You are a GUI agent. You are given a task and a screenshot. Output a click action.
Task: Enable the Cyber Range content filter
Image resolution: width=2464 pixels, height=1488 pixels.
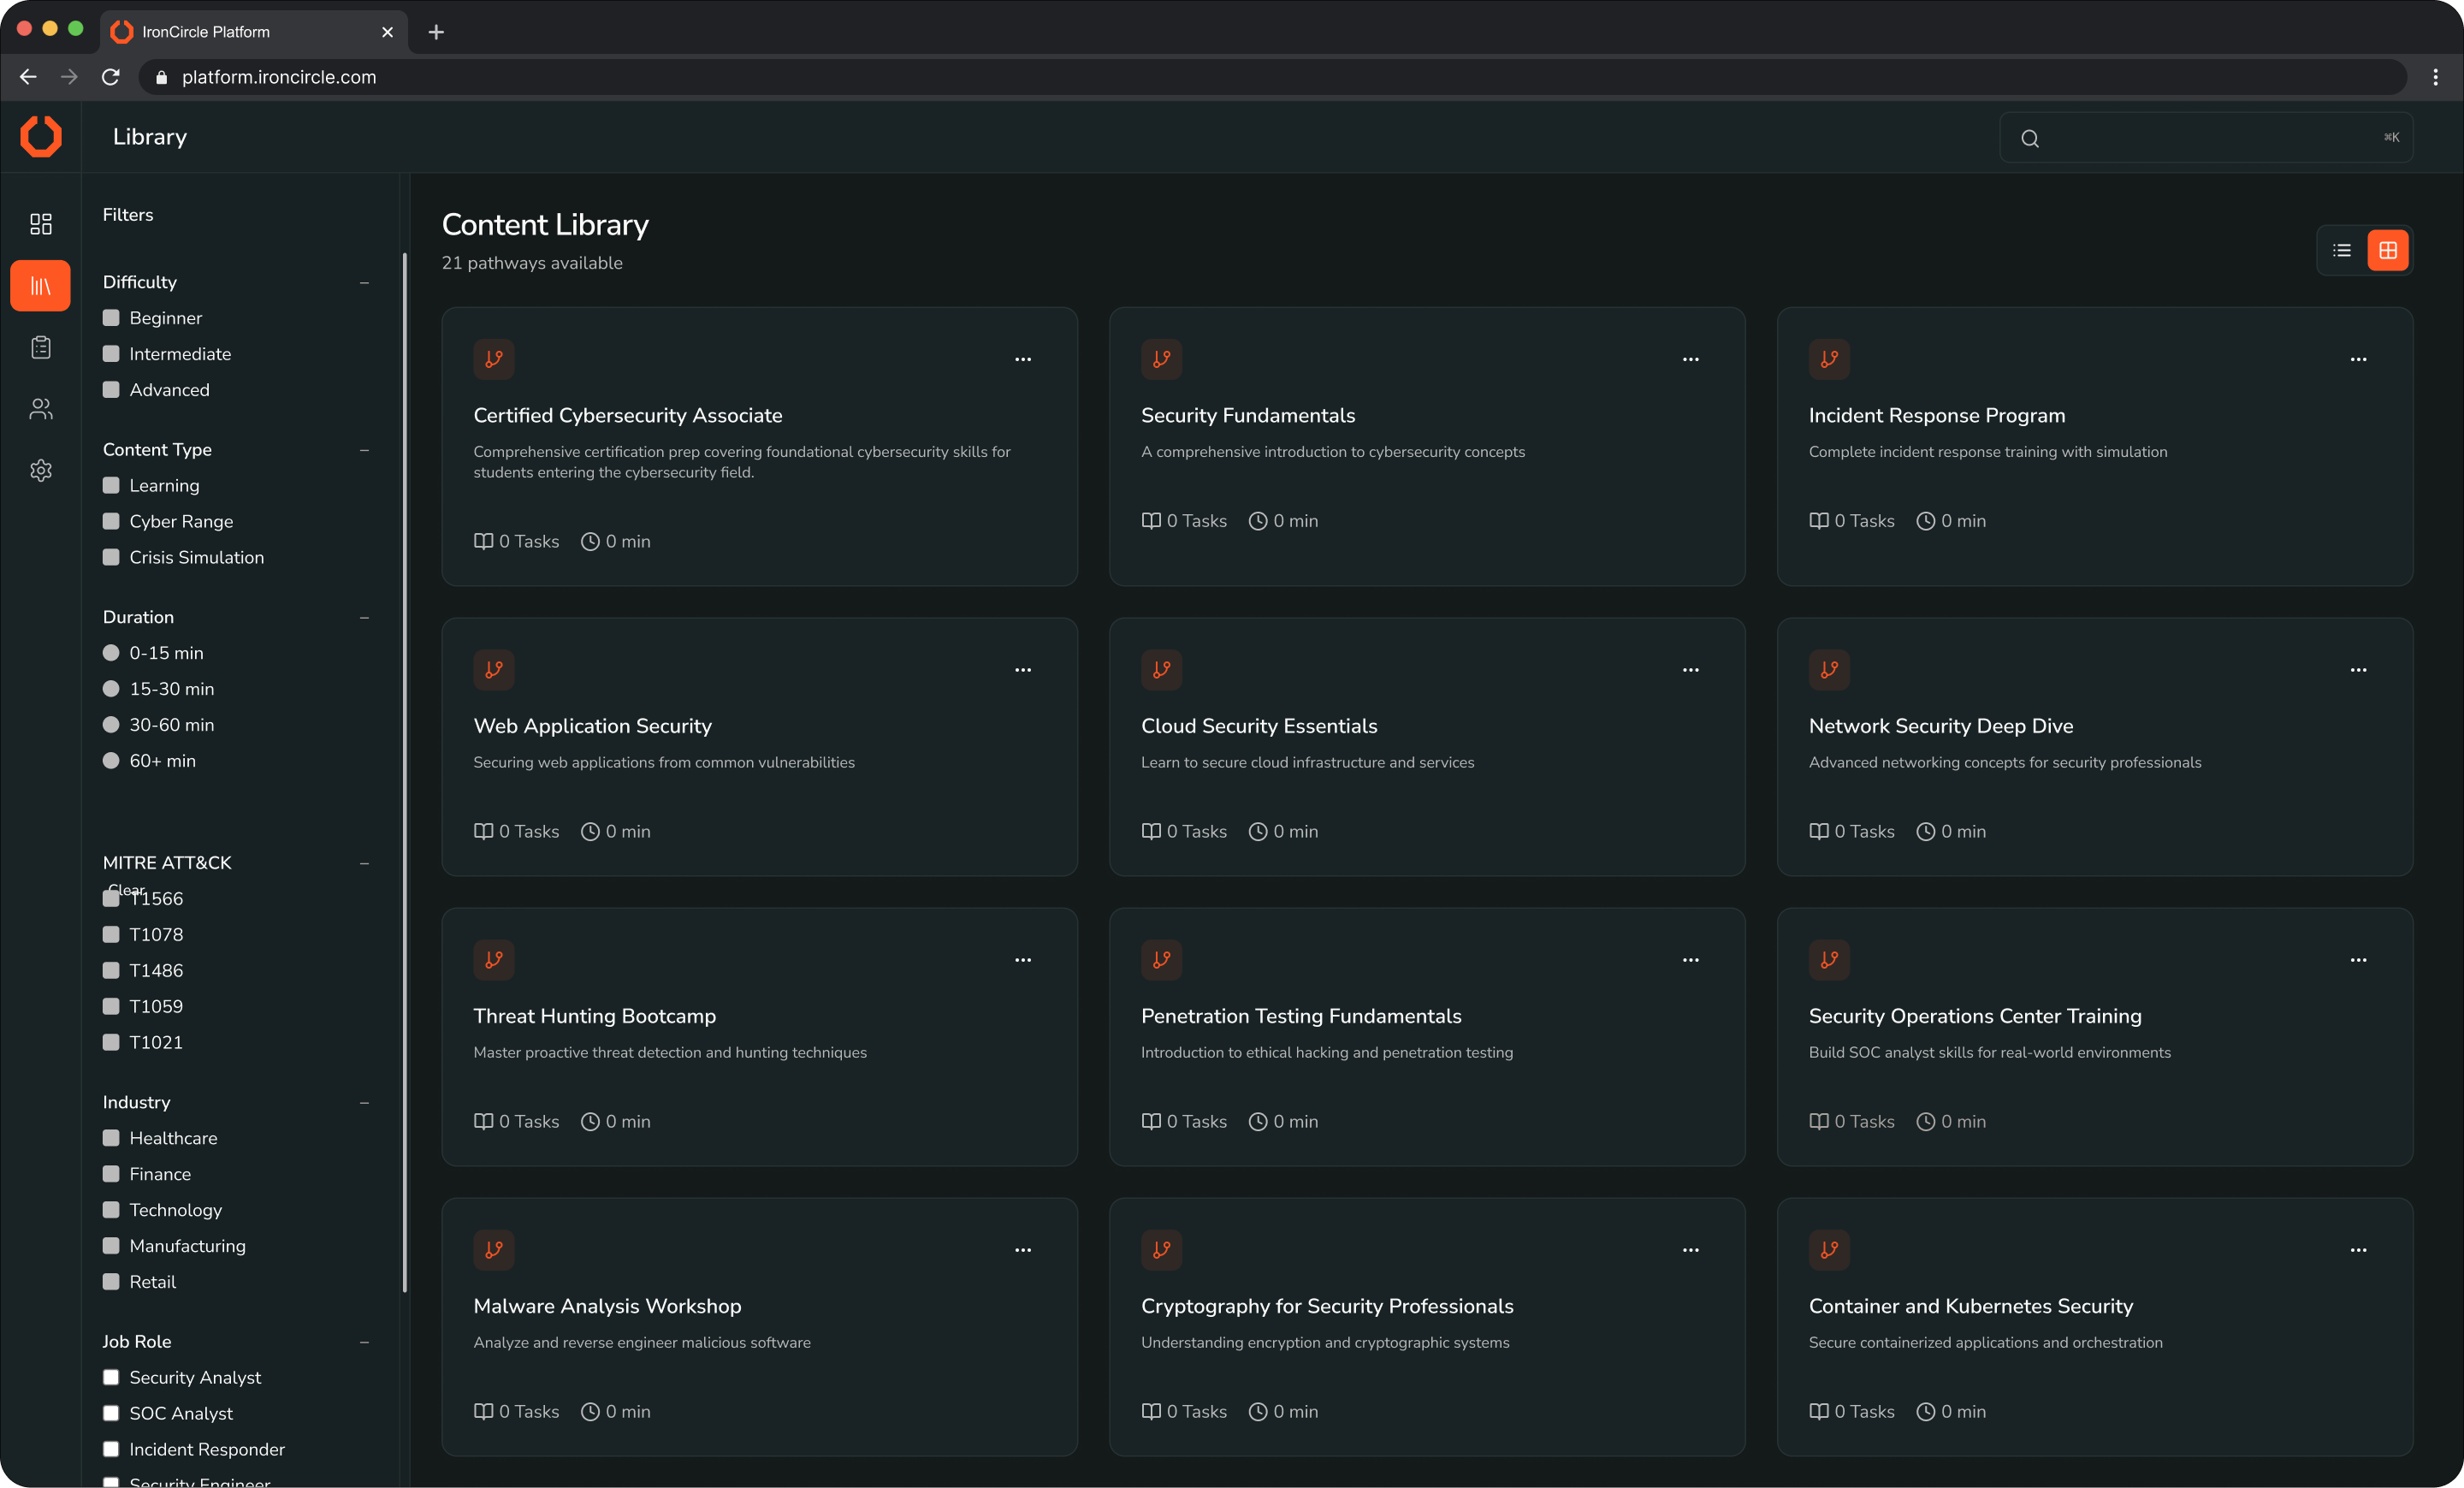pyautogui.click(x=111, y=521)
